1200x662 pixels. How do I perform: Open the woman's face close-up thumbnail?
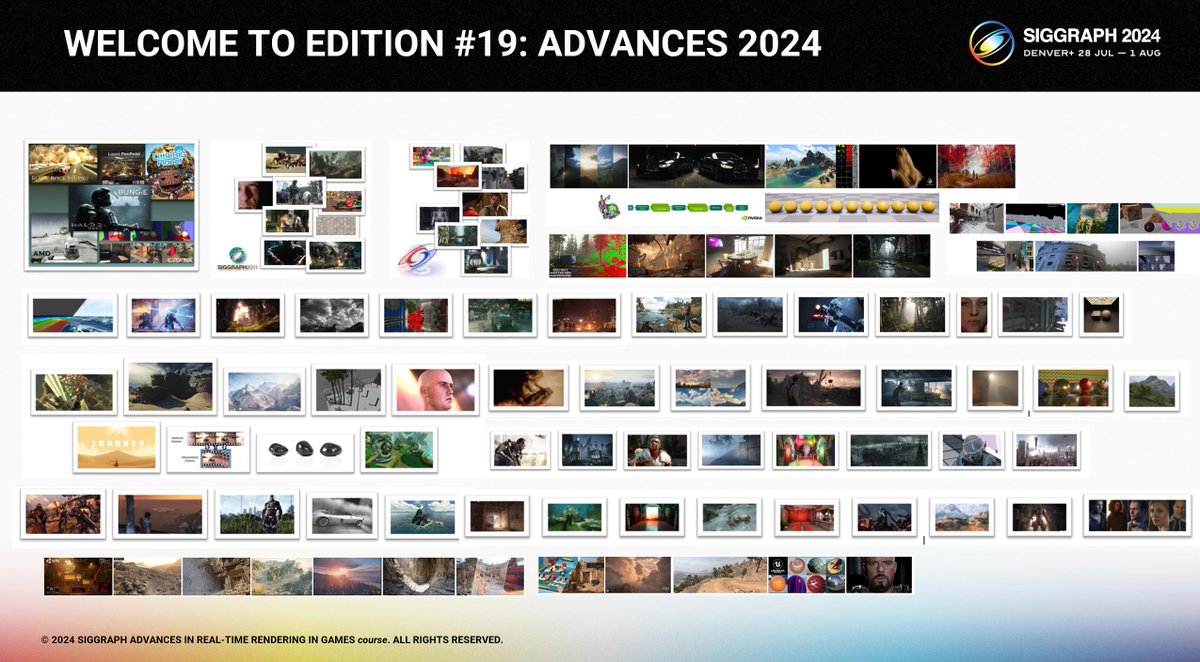974,315
